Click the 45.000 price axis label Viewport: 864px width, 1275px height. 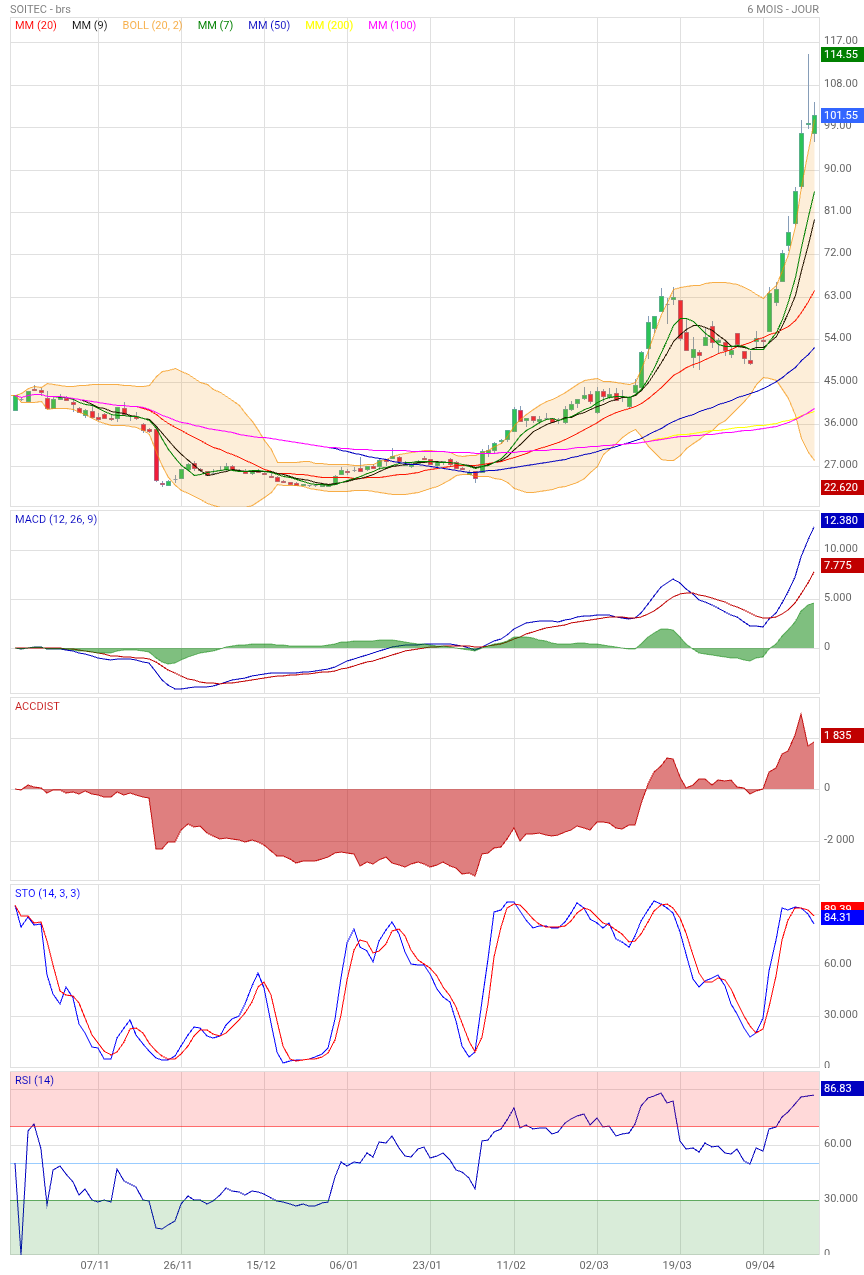point(841,380)
